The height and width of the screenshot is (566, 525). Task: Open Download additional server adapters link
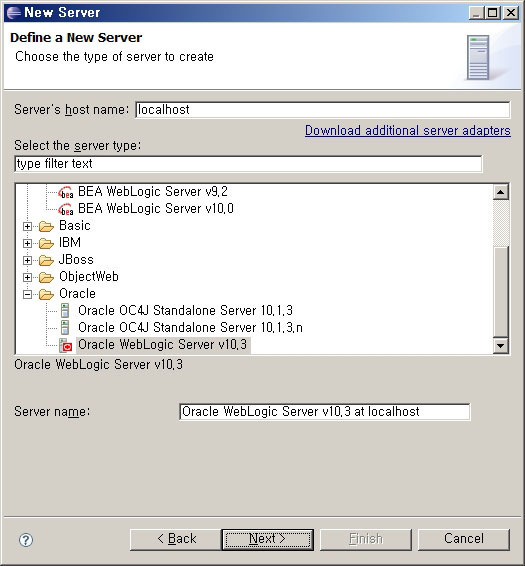[x=408, y=131]
